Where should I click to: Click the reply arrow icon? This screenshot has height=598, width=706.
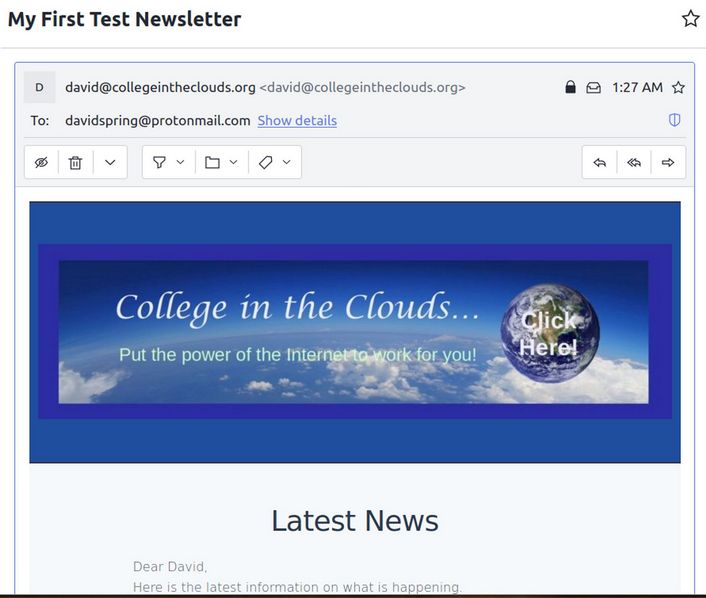pos(599,162)
